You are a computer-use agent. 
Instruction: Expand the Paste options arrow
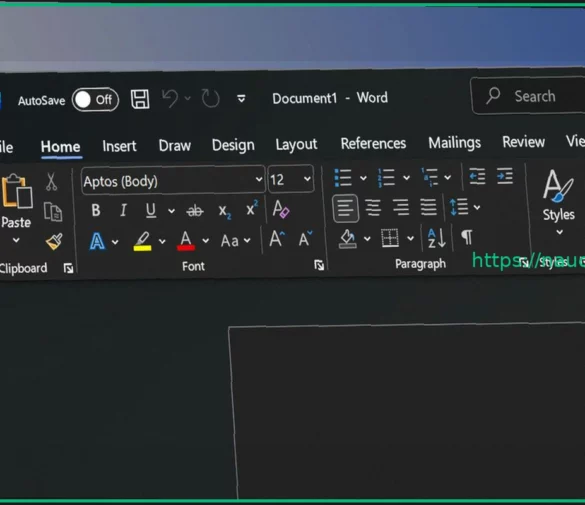coord(16,240)
